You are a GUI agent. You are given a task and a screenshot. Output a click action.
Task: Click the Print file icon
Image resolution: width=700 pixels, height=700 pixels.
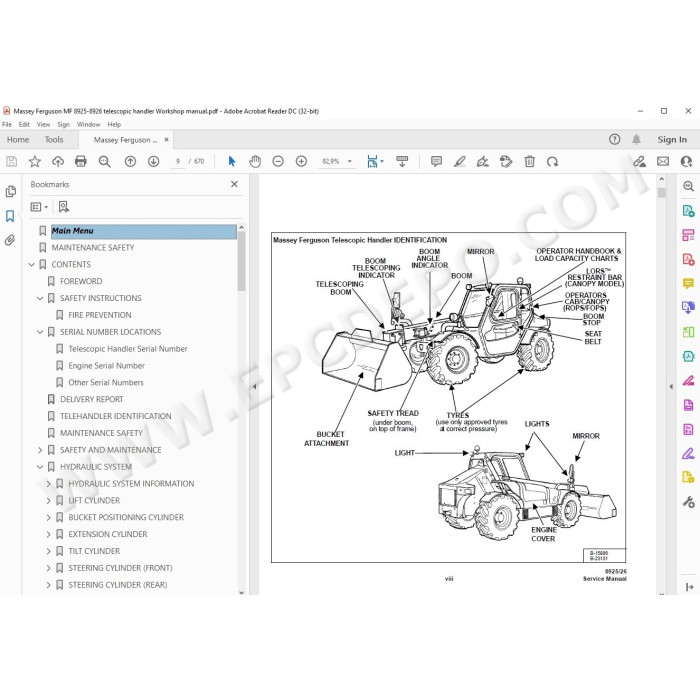[x=81, y=161]
